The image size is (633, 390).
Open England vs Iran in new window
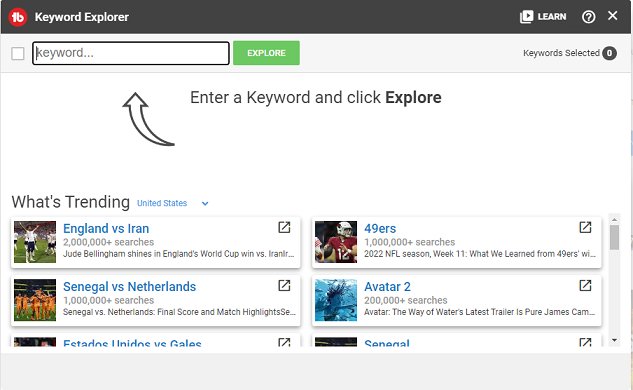tap(284, 227)
